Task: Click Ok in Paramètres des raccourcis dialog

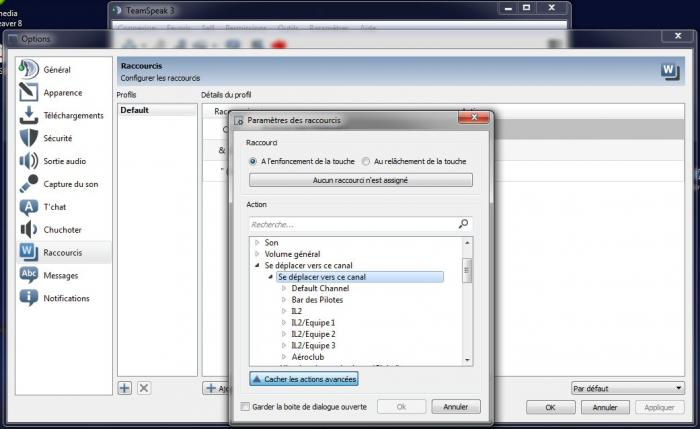Action: [x=401, y=407]
